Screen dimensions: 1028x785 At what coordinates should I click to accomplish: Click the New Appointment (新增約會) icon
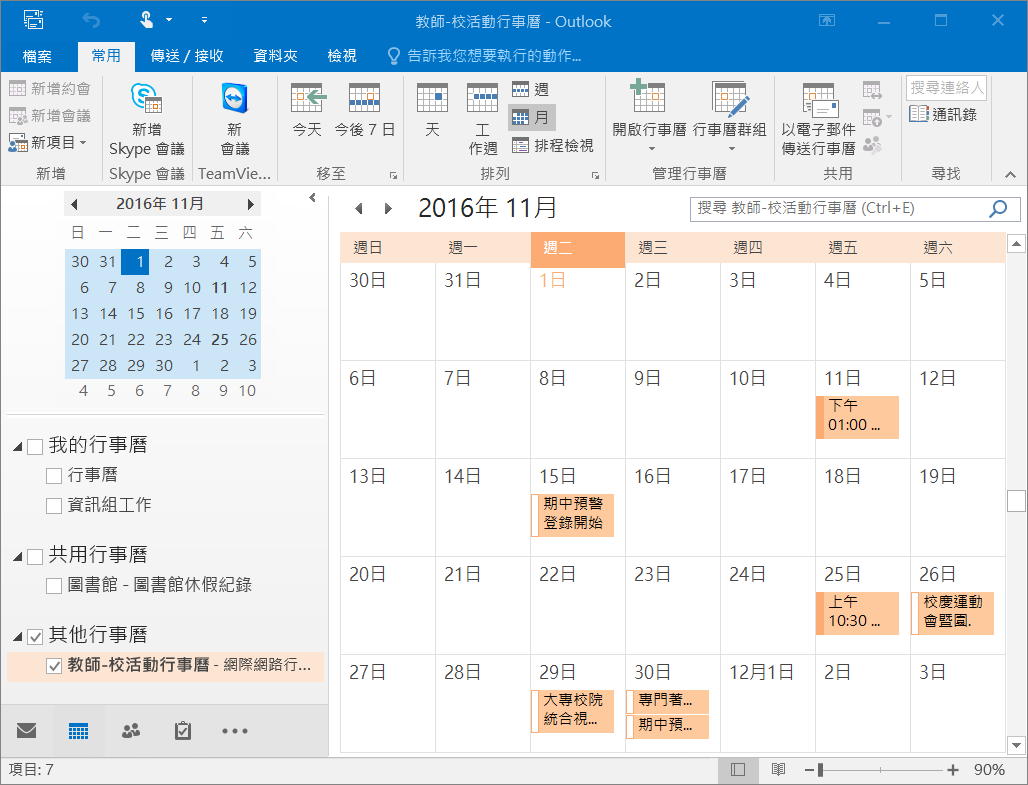[x=18, y=89]
